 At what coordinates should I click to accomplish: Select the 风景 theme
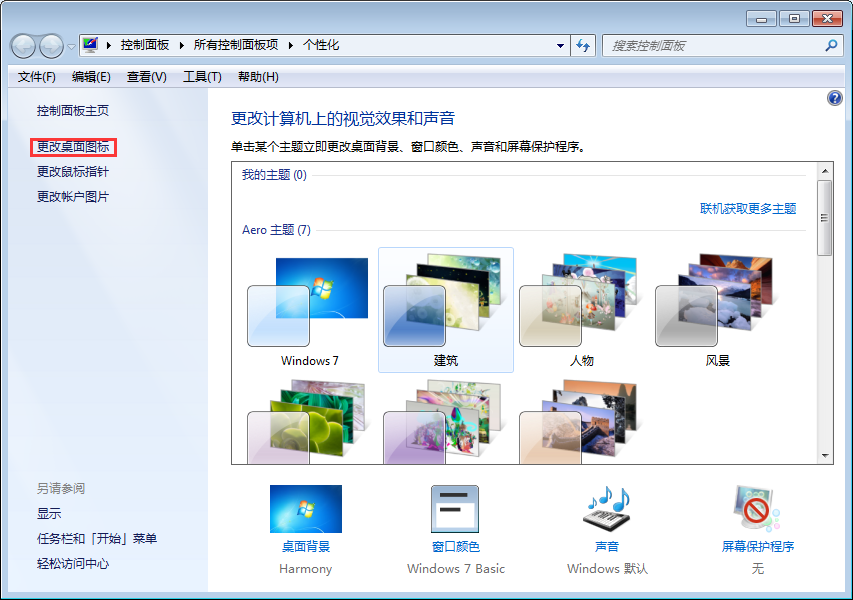click(x=718, y=310)
